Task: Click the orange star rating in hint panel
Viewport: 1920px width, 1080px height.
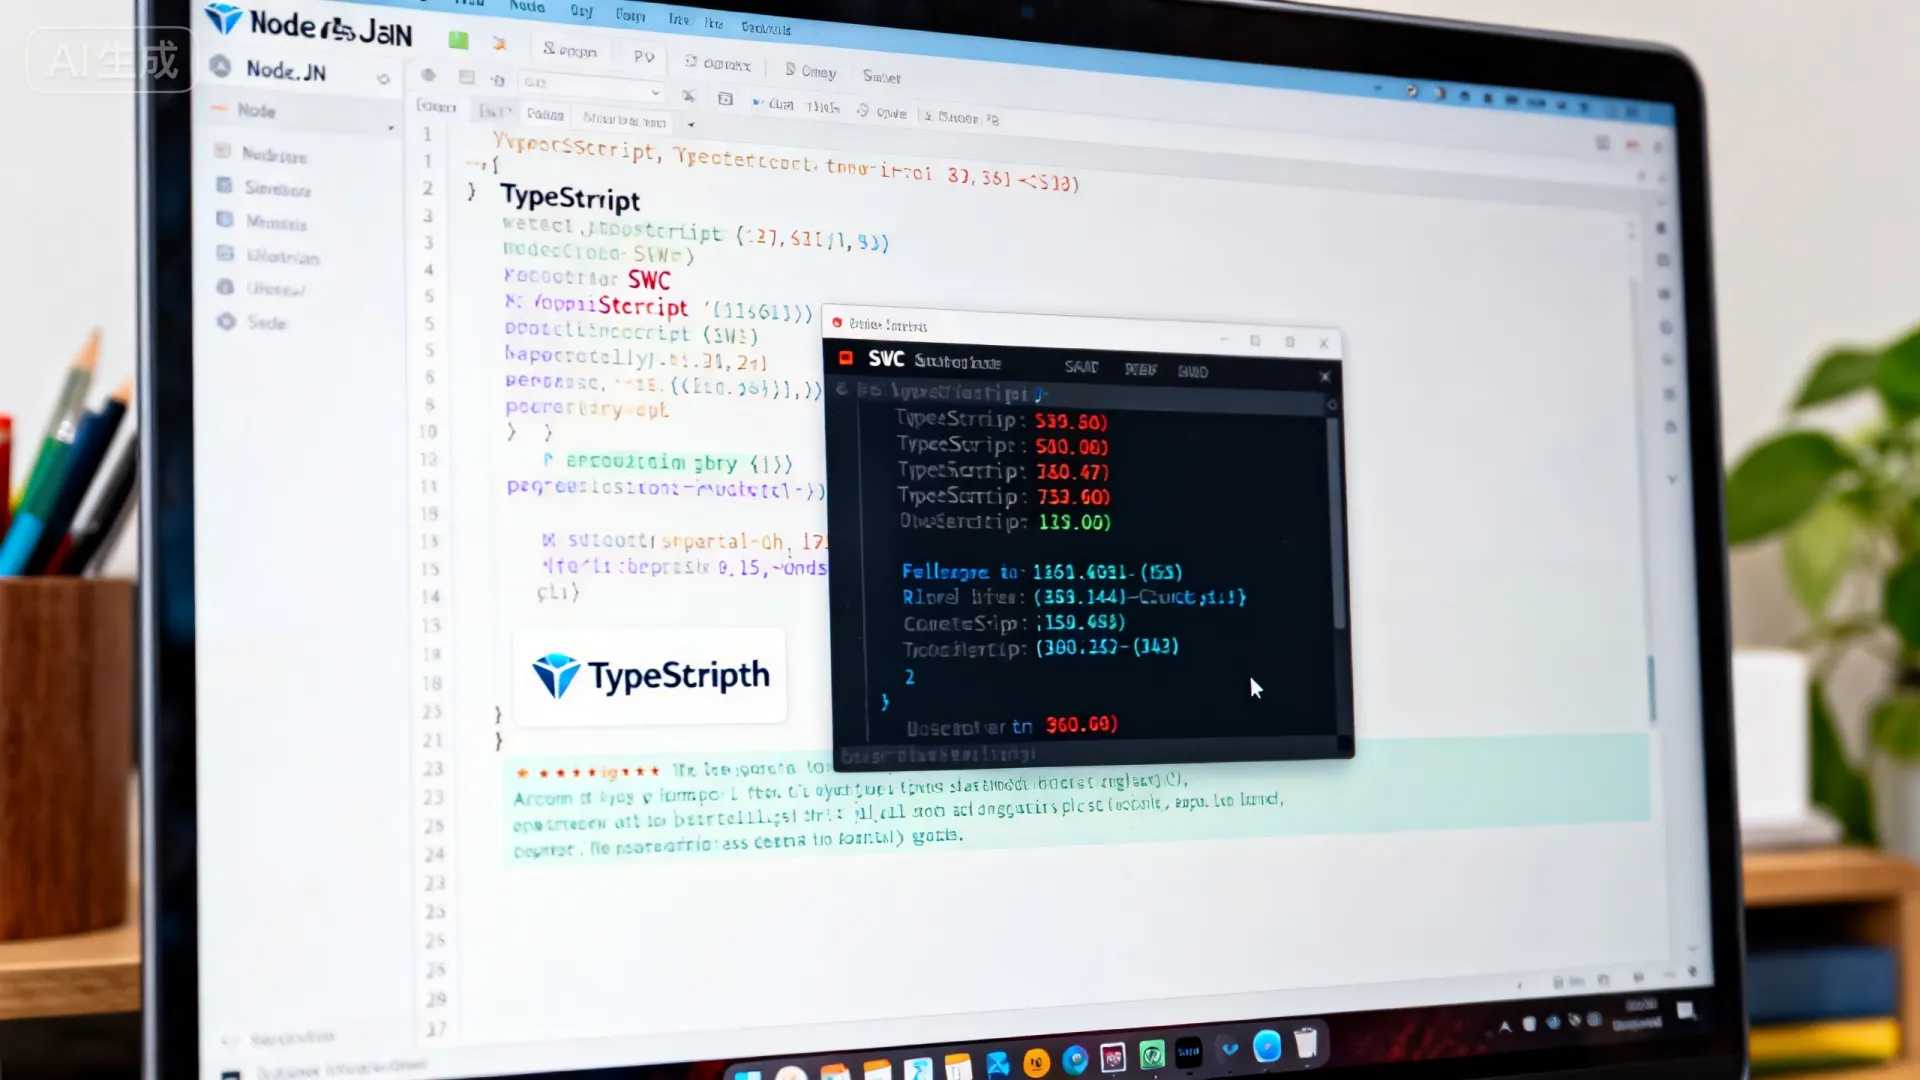Action: pos(587,772)
